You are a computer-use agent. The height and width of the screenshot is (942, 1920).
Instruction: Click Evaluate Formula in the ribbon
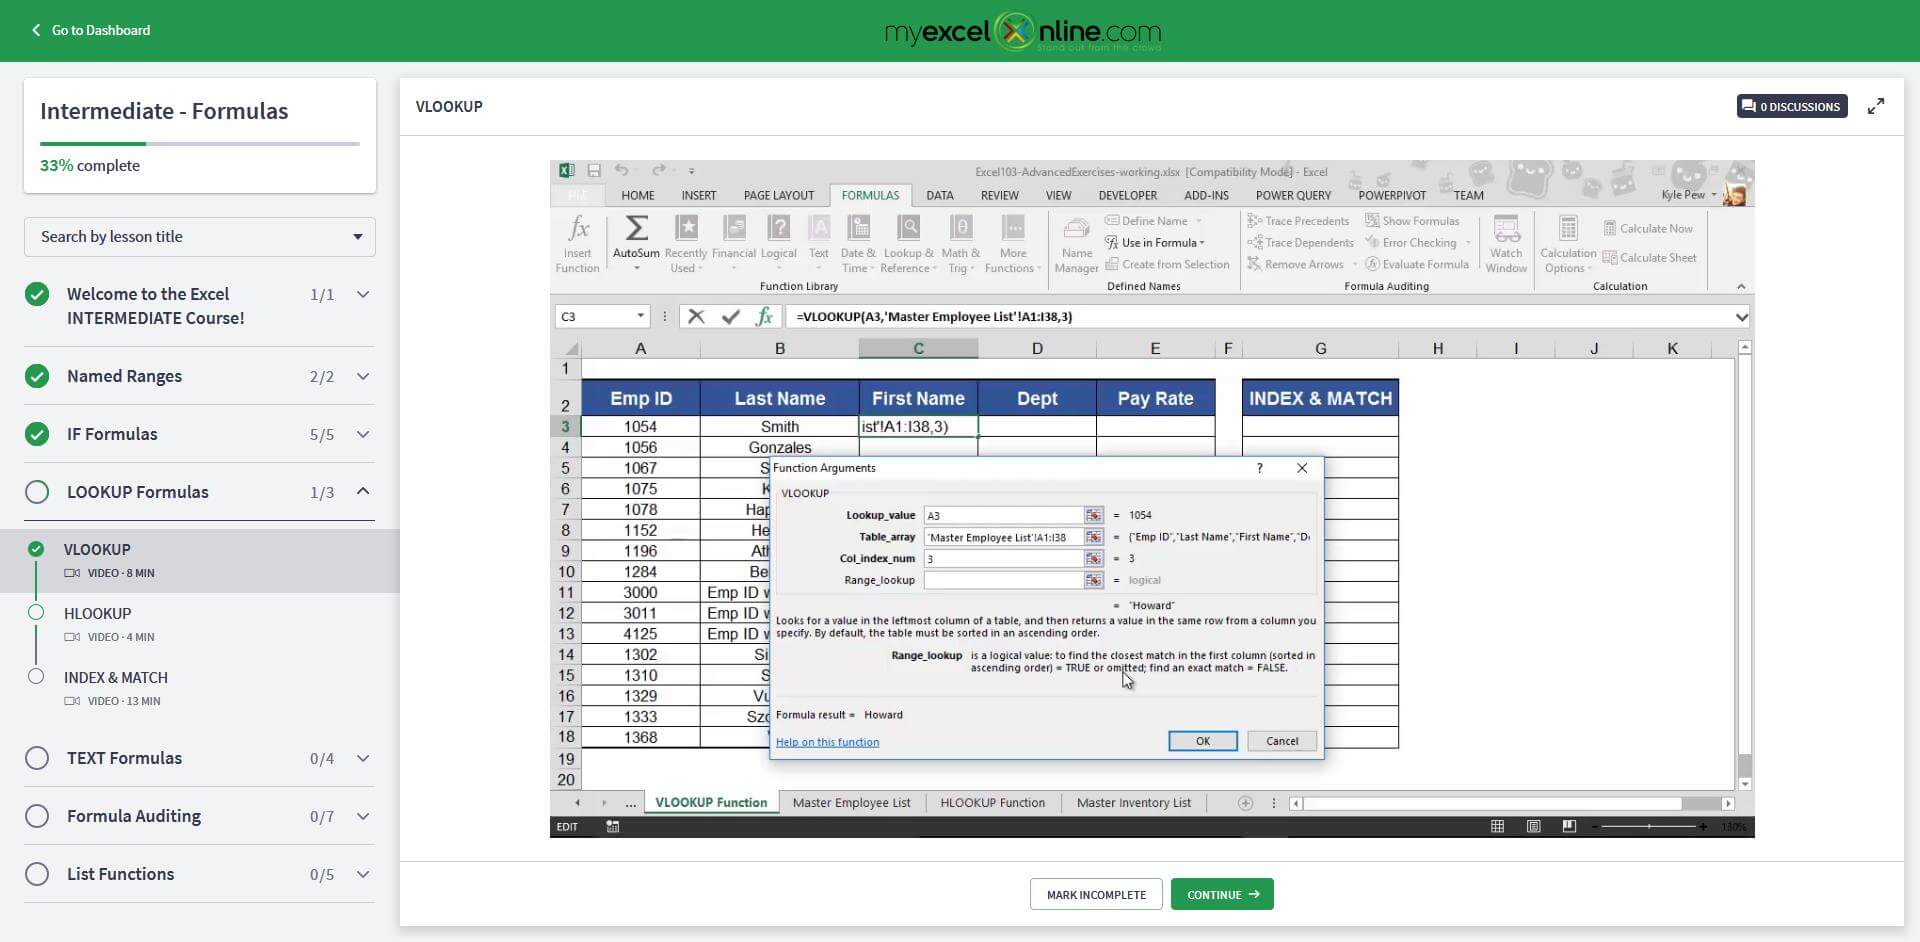(x=1417, y=264)
